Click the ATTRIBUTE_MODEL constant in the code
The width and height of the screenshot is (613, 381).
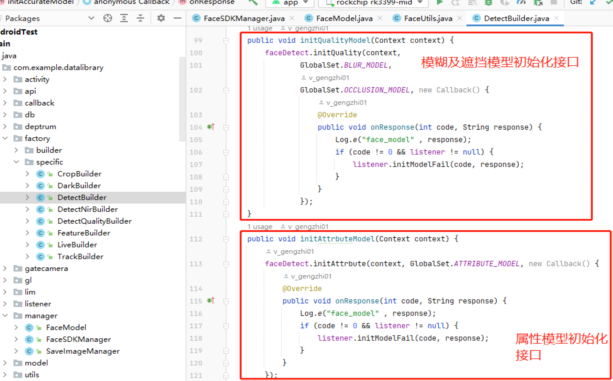click(x=487, y=264)
